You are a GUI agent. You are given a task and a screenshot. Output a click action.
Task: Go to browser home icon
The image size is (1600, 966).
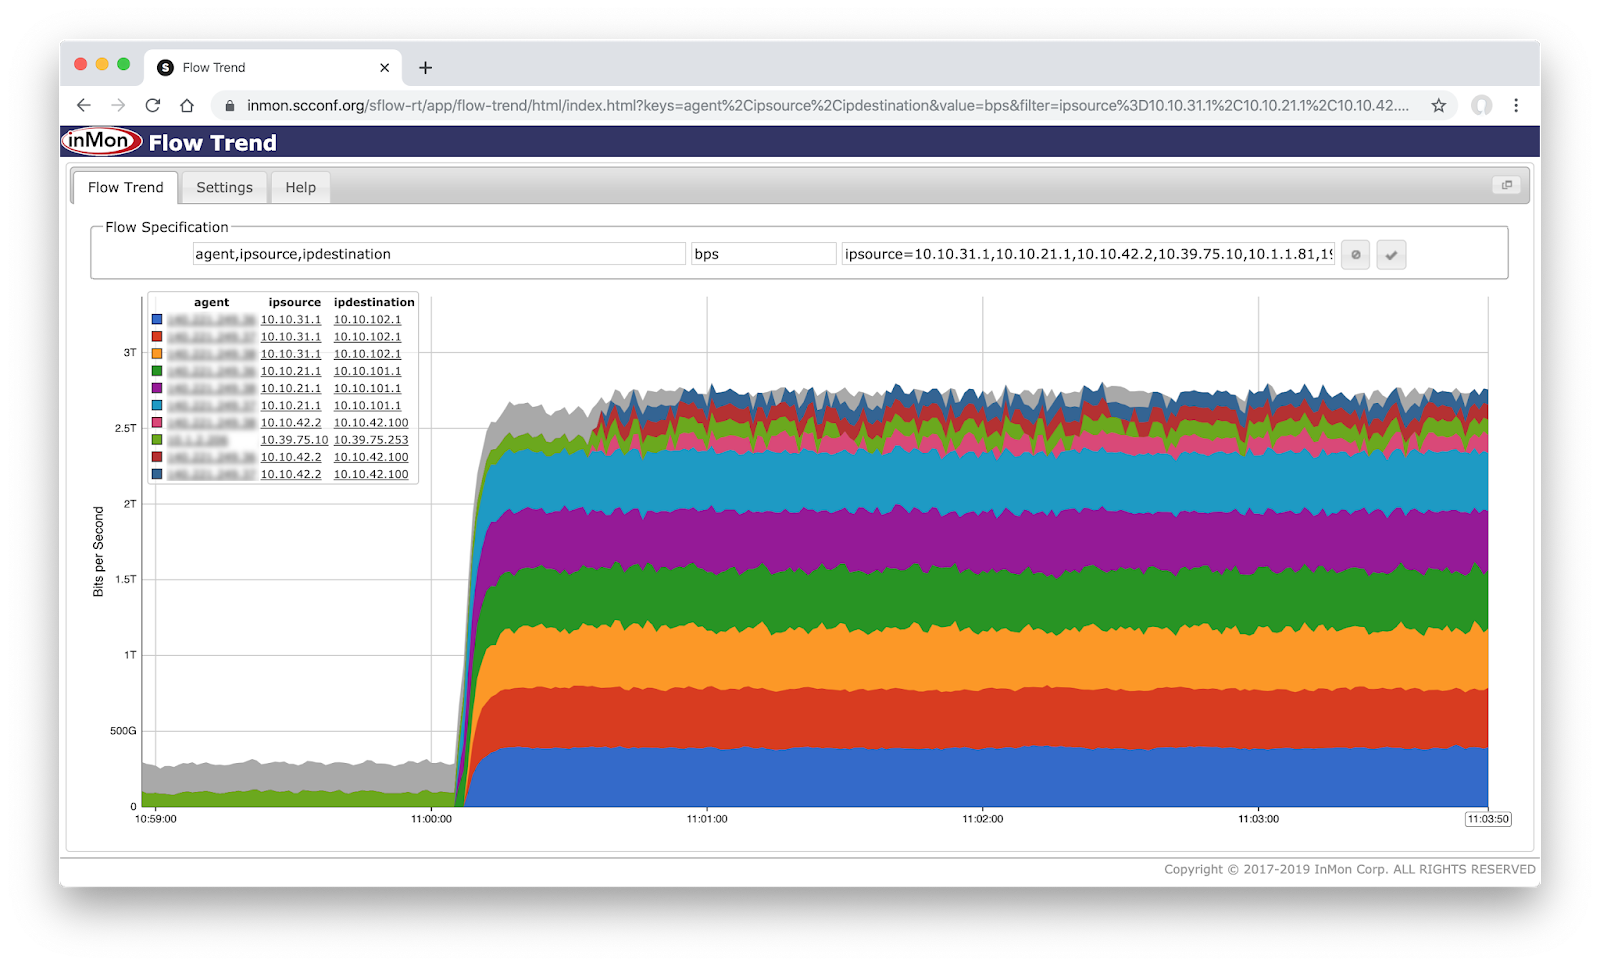(x=187, y=105)
